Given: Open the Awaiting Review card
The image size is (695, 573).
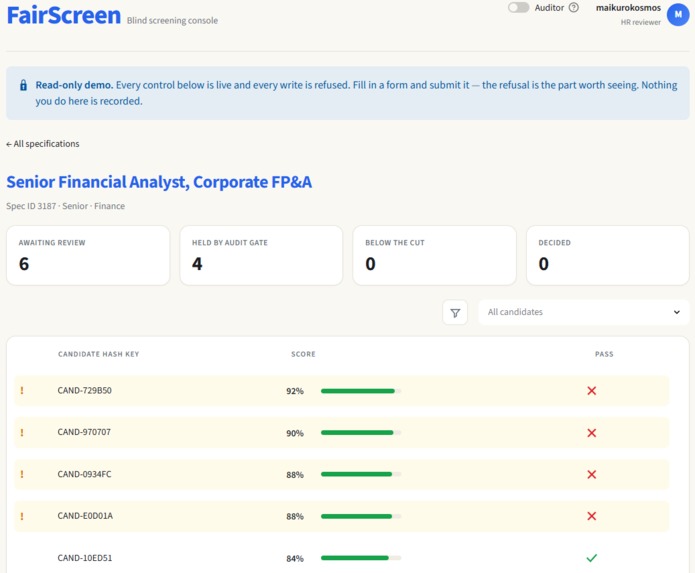Looking at the screenshot, I should (x=88, y=255).
